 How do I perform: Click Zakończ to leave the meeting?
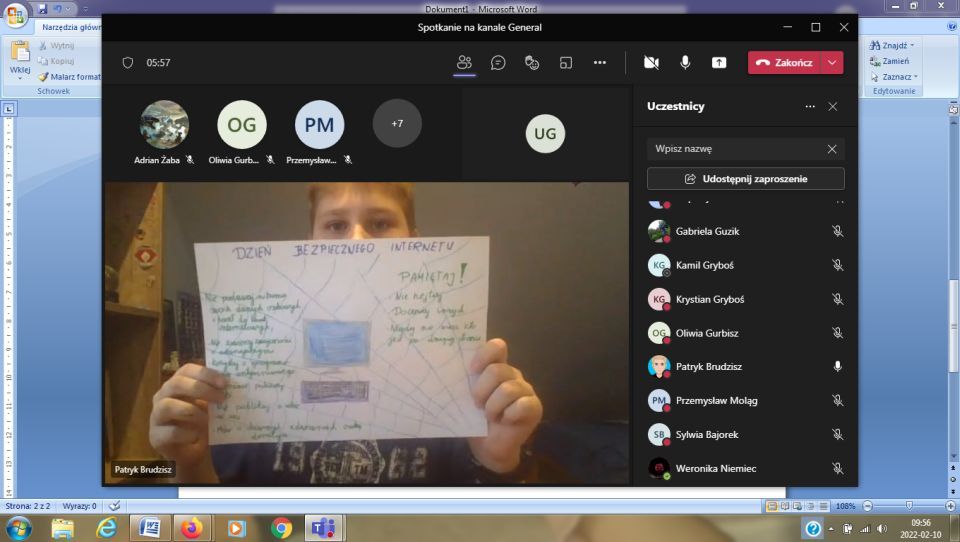[x=785, y=62]
